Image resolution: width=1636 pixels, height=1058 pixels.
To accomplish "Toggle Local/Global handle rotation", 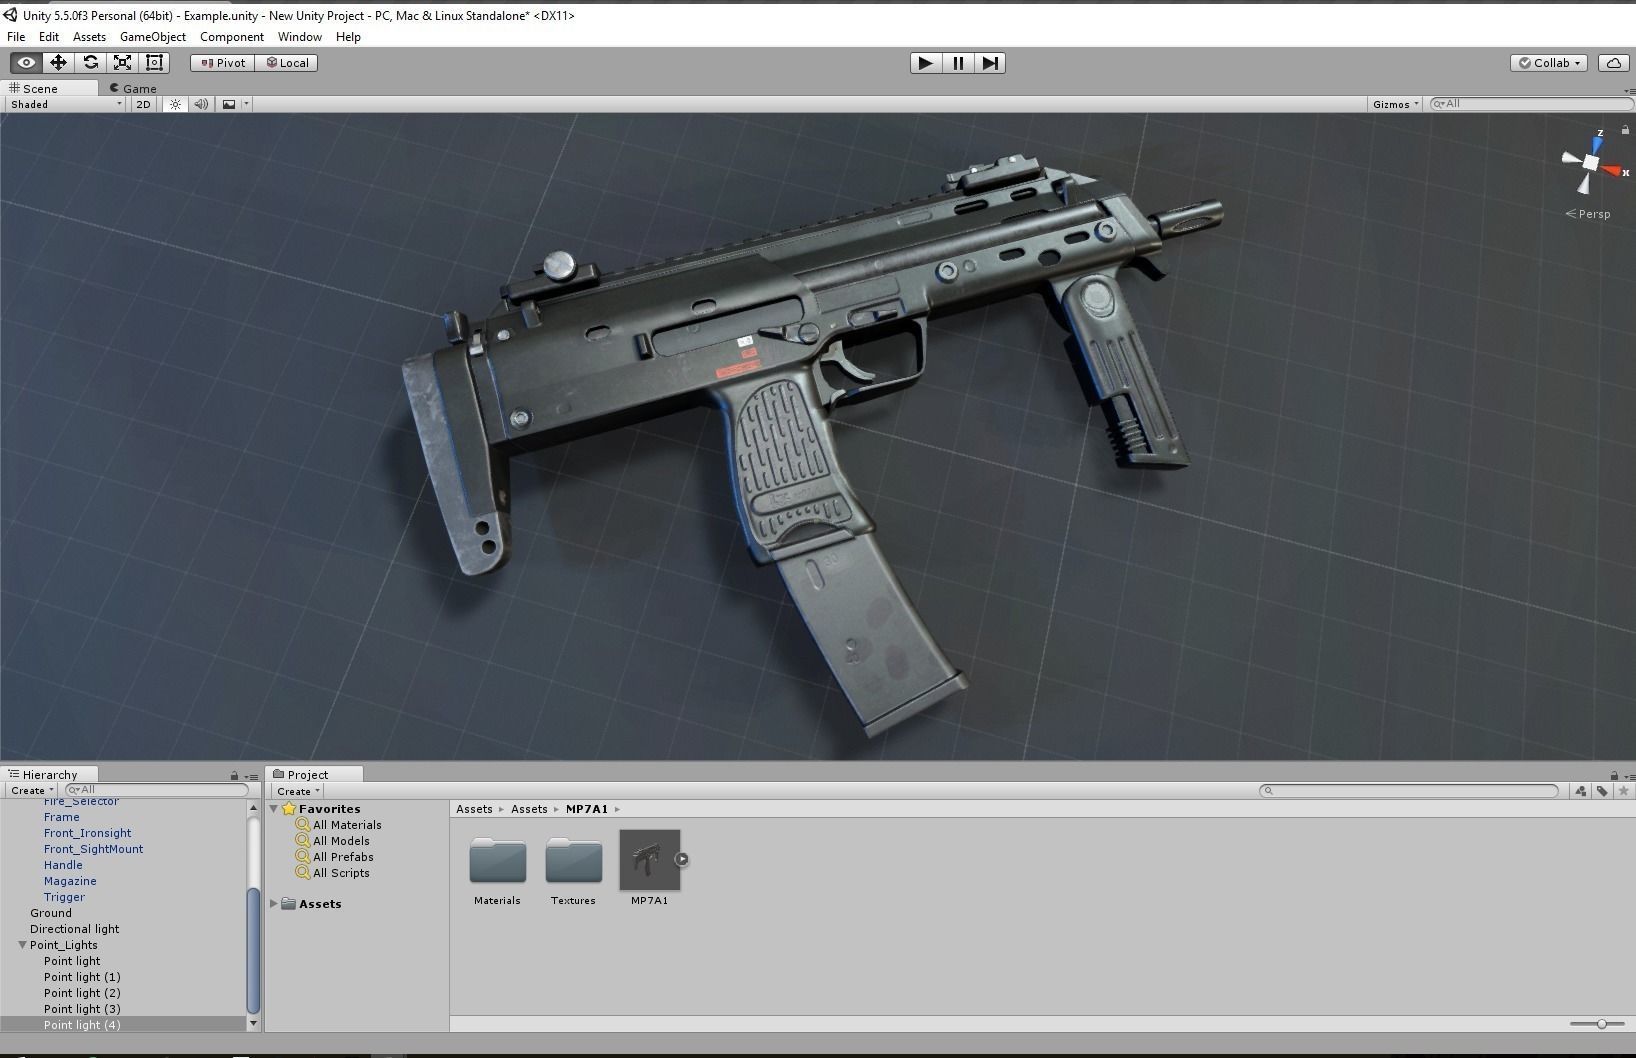I will (286, 62).
